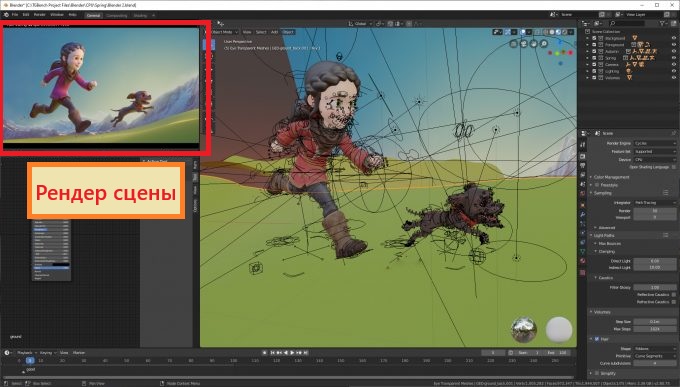
Task: Collapse the Sampling panel
Action: coord(602,193)
